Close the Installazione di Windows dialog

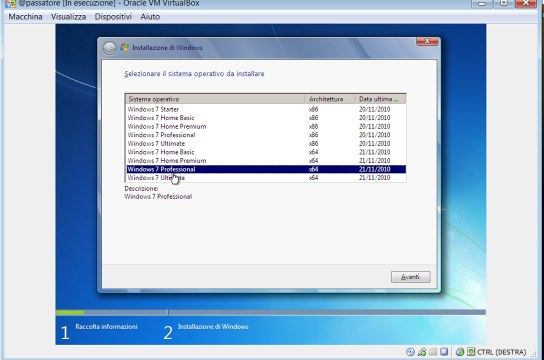tap(427, 41)
